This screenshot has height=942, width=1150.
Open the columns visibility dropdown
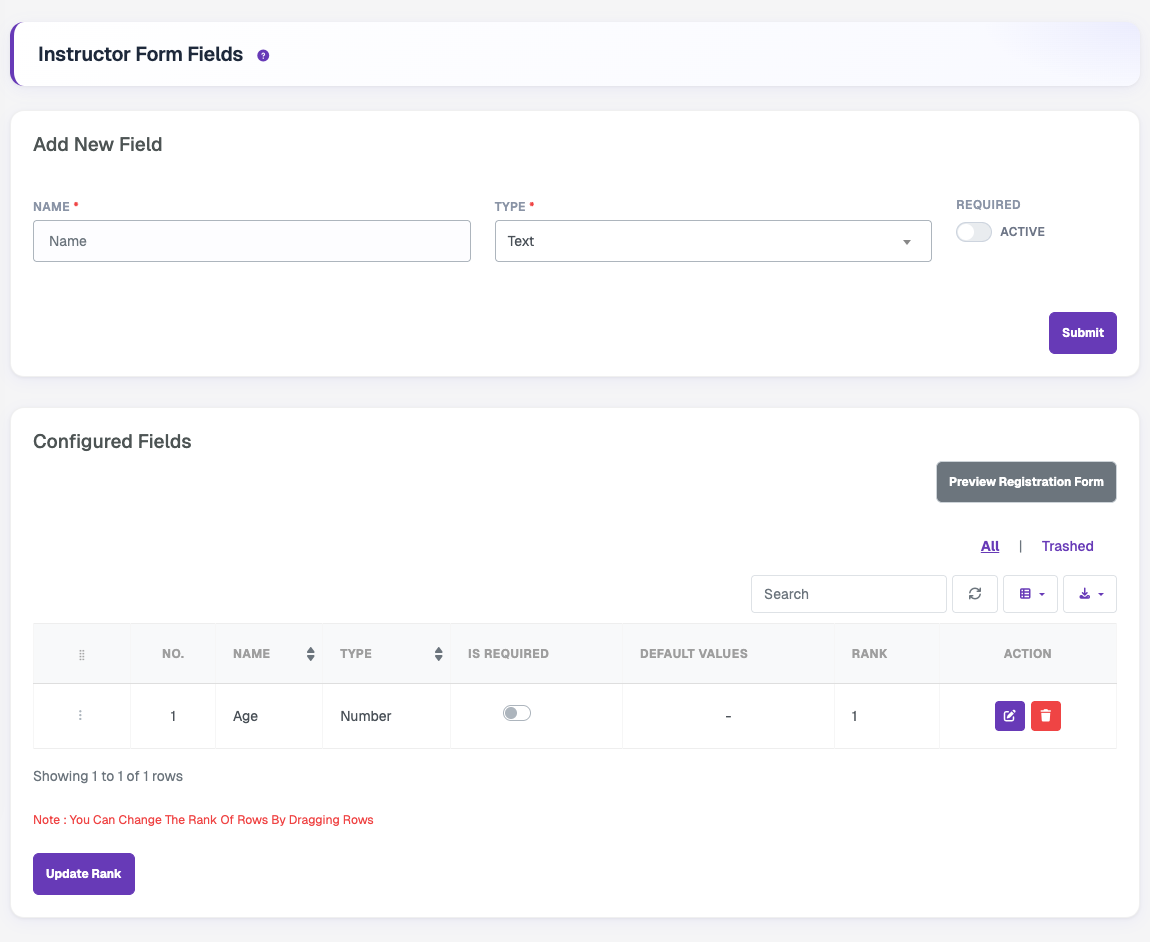click(x=1030, y=594)
